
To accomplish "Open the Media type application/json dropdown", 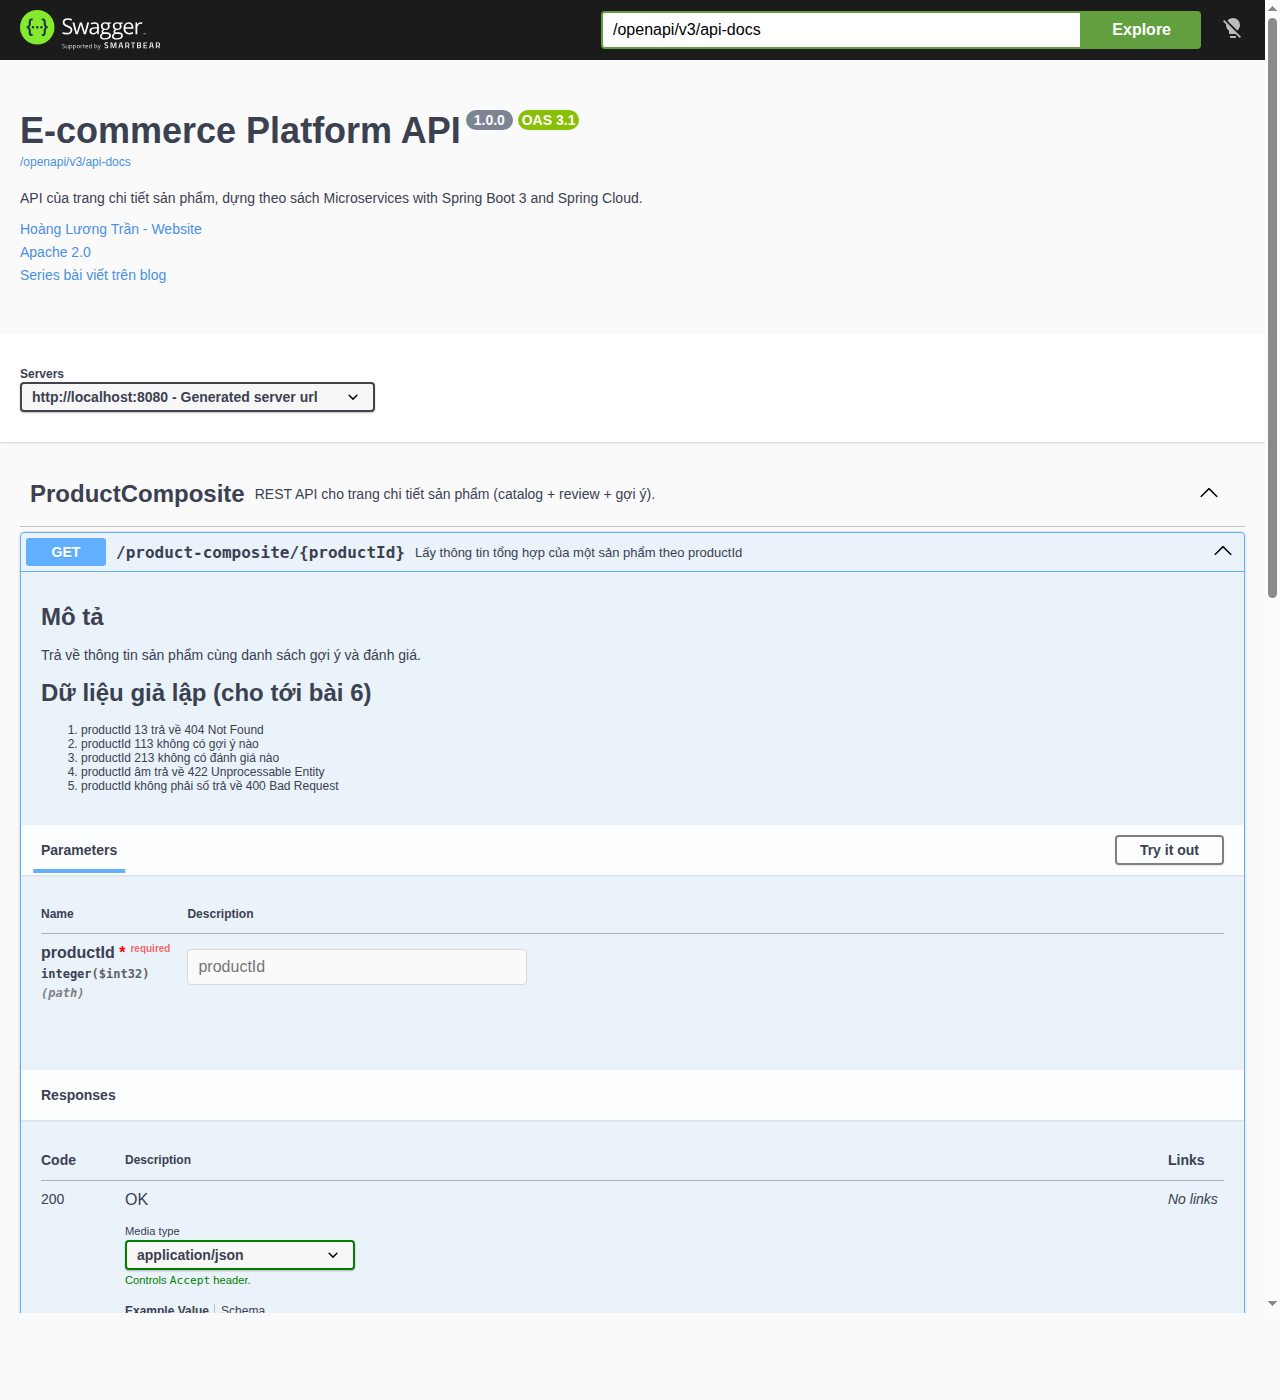I will (240, 1255).
